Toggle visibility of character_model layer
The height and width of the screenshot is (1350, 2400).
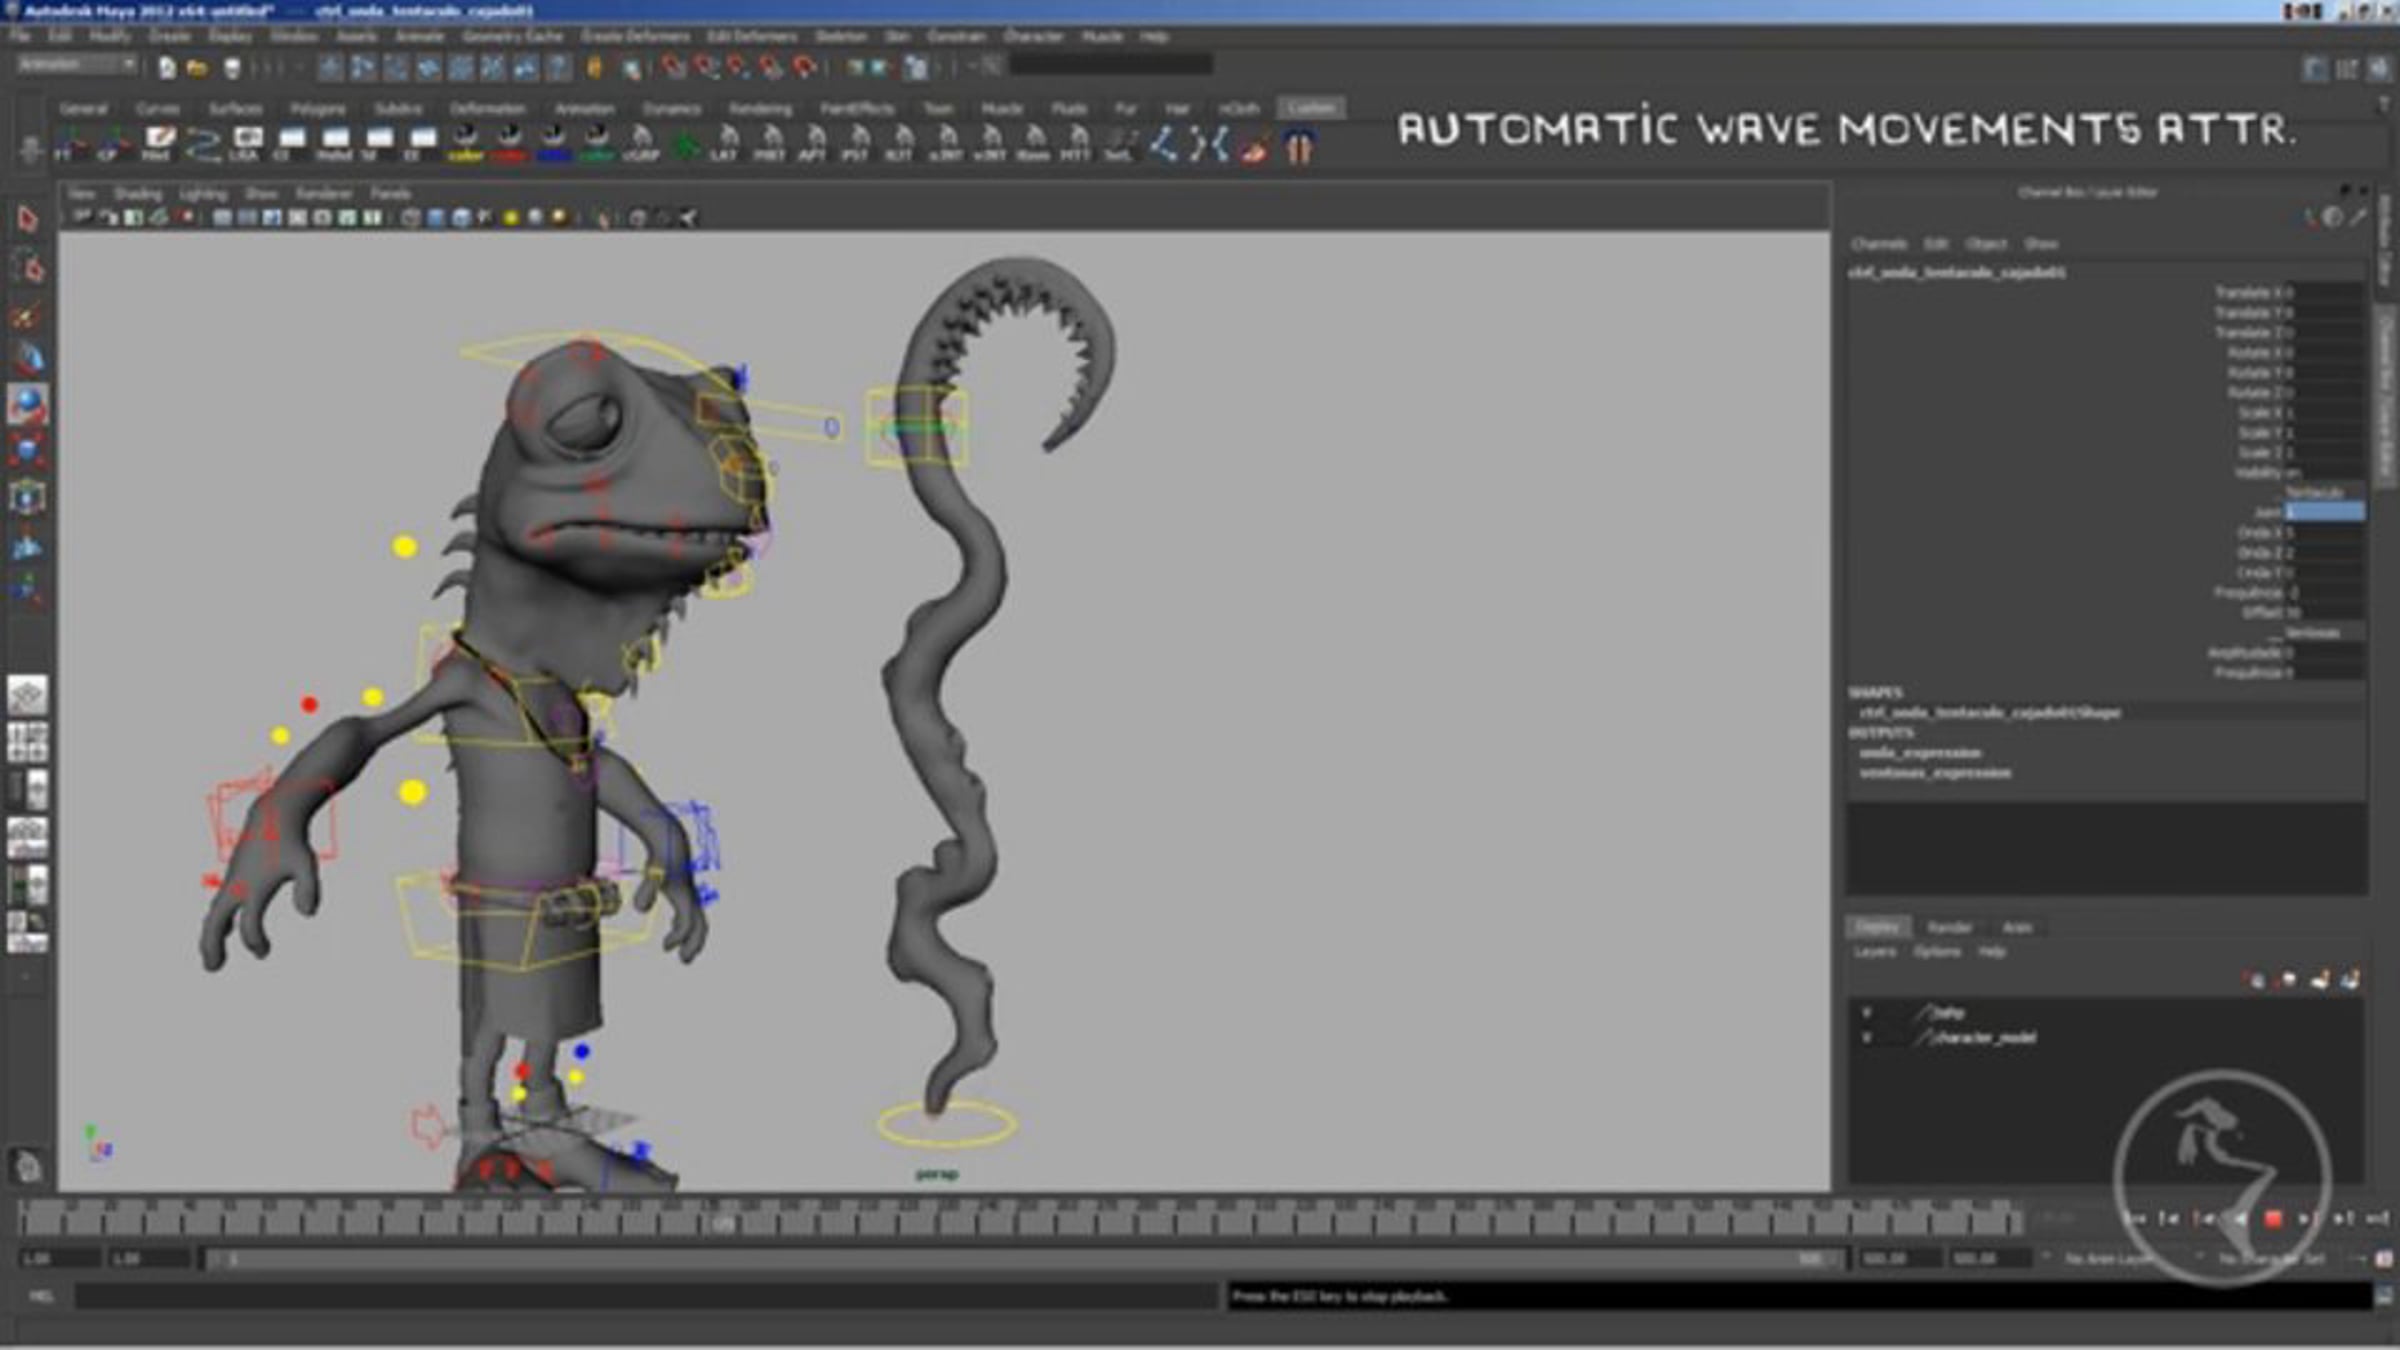1866,1038
